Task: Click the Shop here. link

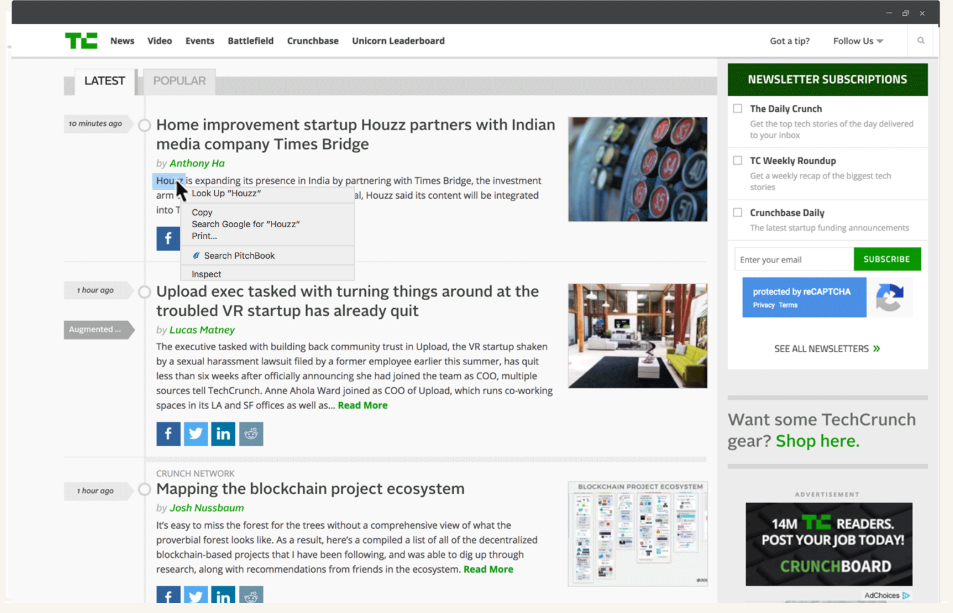Action: click(x=817, y=441)
